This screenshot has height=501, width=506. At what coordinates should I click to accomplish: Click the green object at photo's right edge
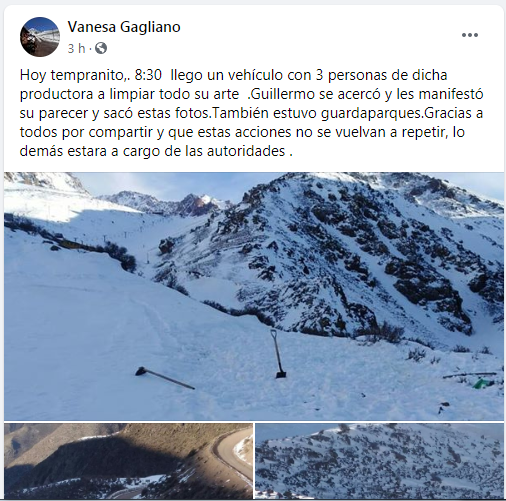tap(483, 383)
